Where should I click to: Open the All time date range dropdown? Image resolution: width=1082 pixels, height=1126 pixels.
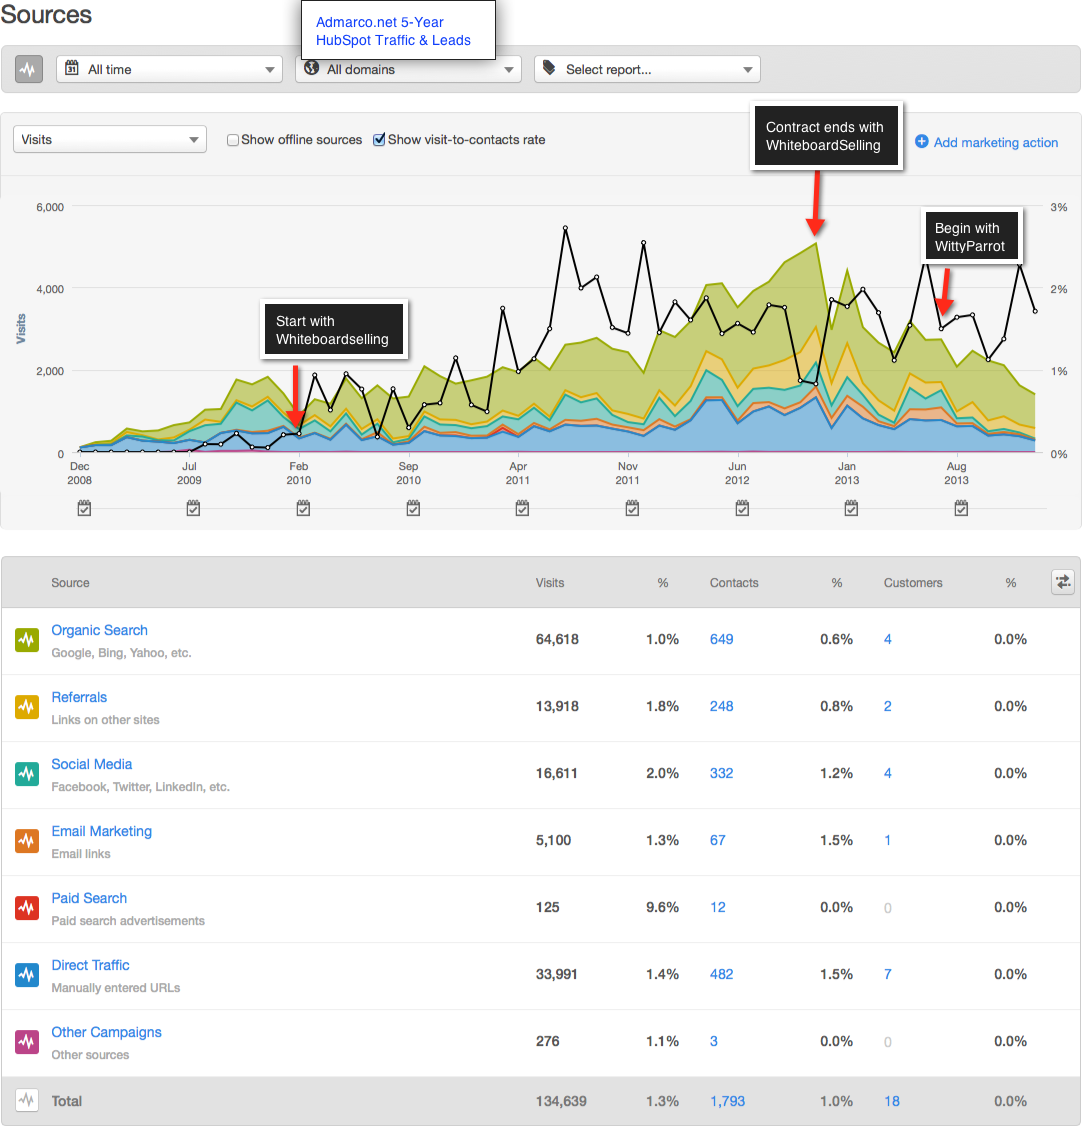169,70
